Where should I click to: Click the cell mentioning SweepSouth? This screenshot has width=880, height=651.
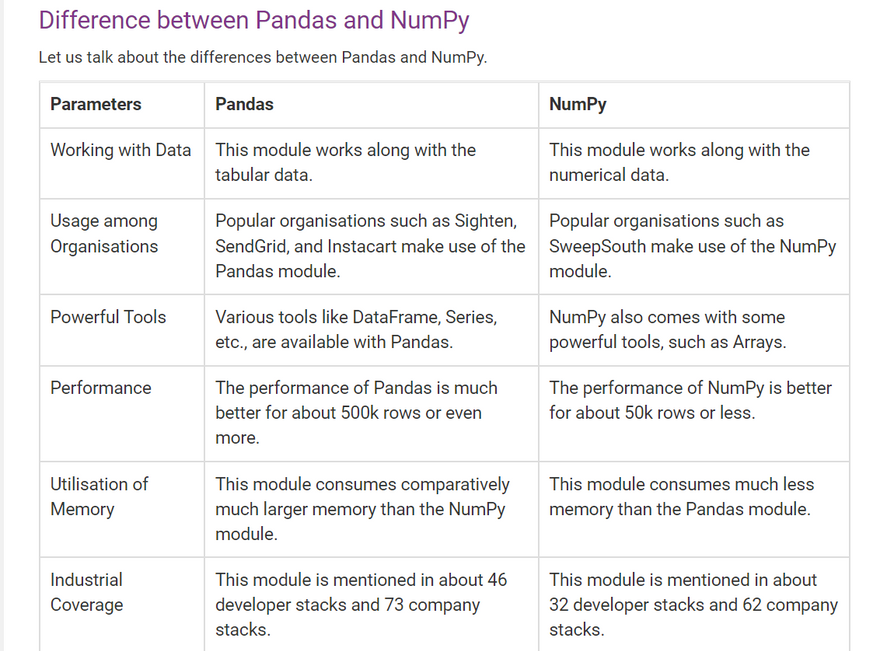(692, 246)
